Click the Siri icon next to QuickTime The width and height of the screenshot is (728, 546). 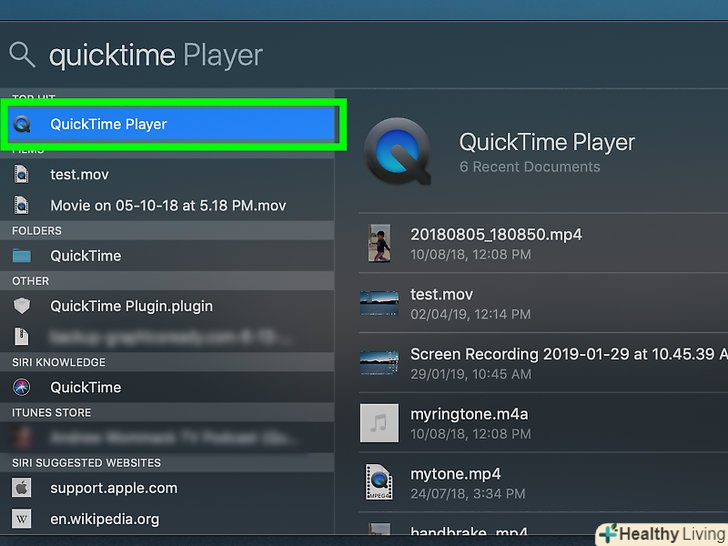(x=22, y=387)
